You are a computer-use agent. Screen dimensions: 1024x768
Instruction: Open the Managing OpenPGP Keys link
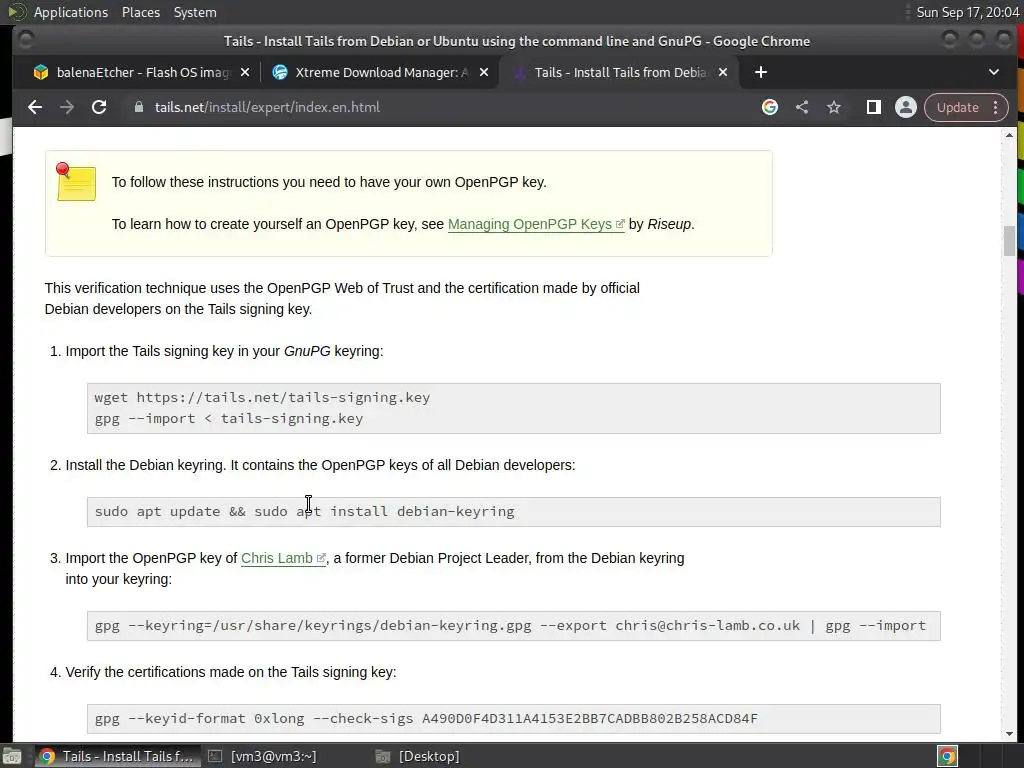tap(536, 224)
